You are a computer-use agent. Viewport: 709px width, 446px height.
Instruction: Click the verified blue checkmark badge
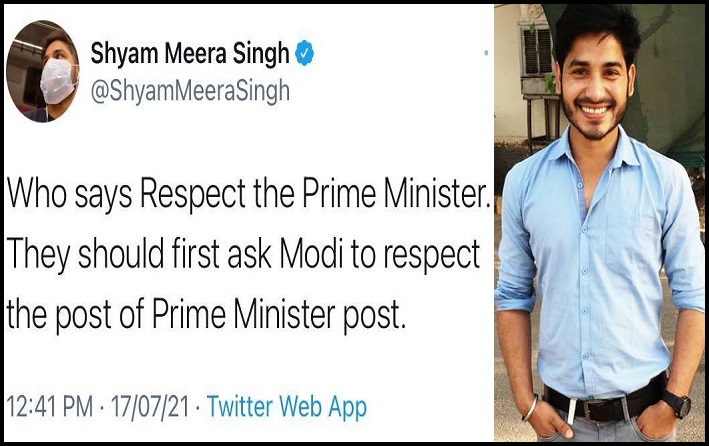pos(305,56)
